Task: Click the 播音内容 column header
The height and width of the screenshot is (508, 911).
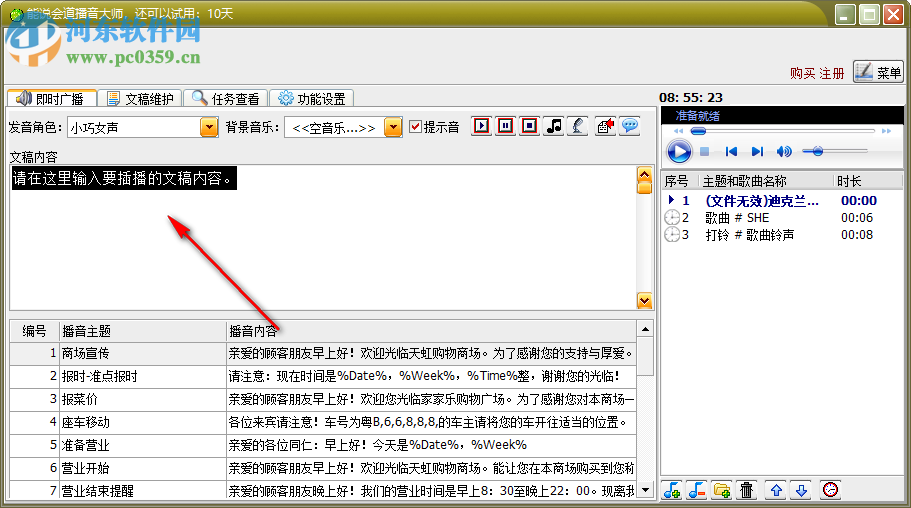Action: pos(432,331)
